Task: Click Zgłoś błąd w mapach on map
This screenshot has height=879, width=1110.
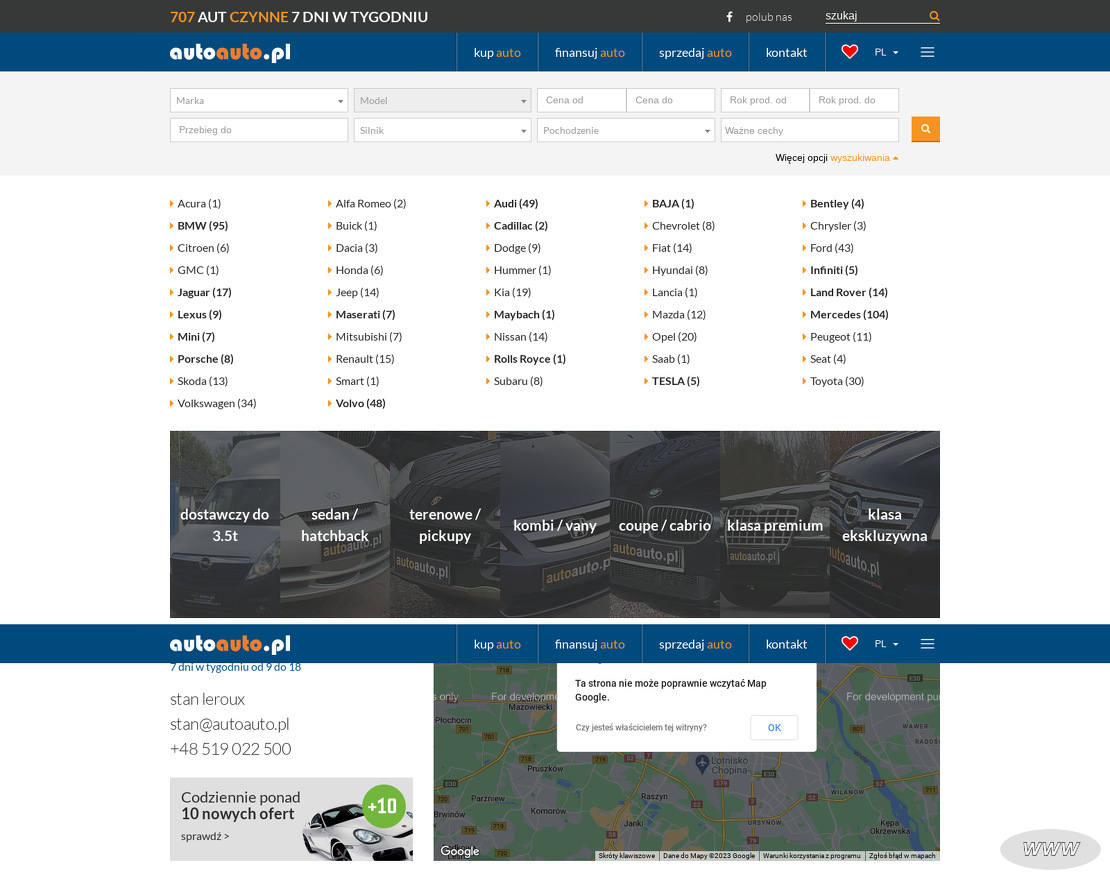Action: [x=902, y=856]
